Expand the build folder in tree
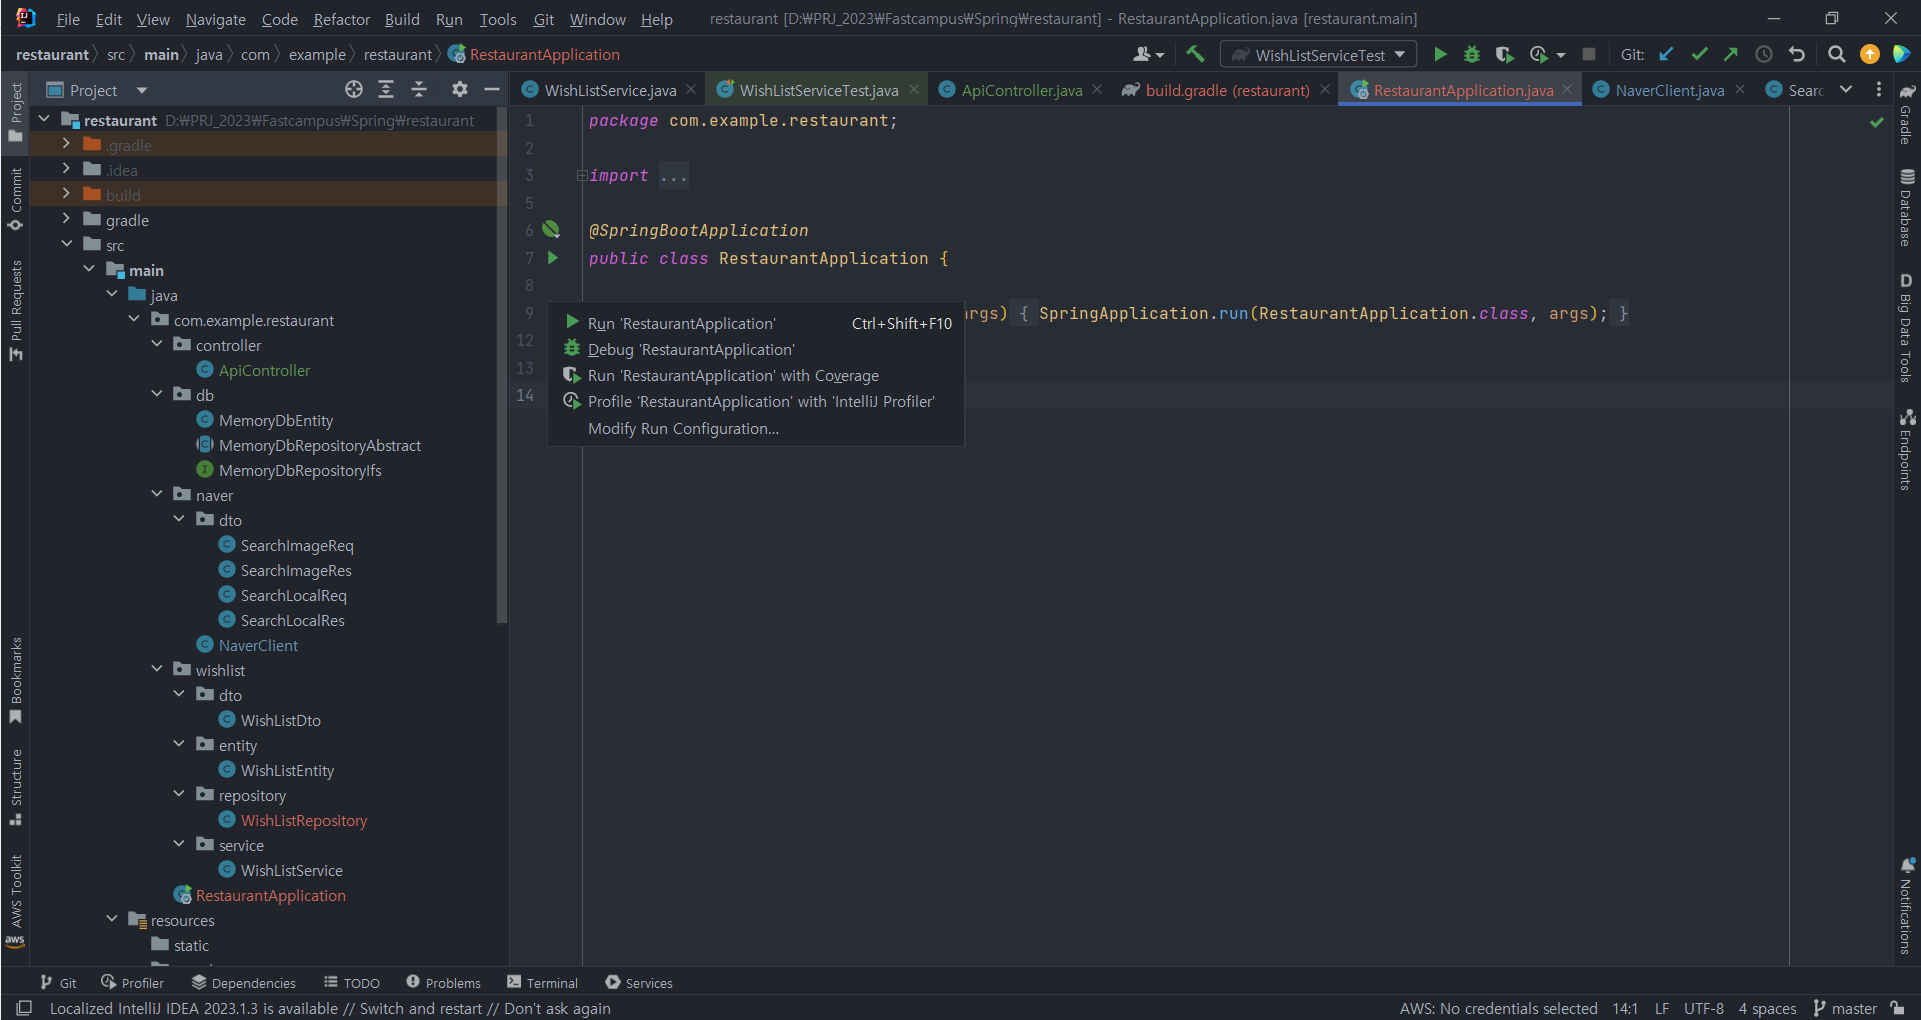Screen dimensions: 1921x1020 [67, 195]
